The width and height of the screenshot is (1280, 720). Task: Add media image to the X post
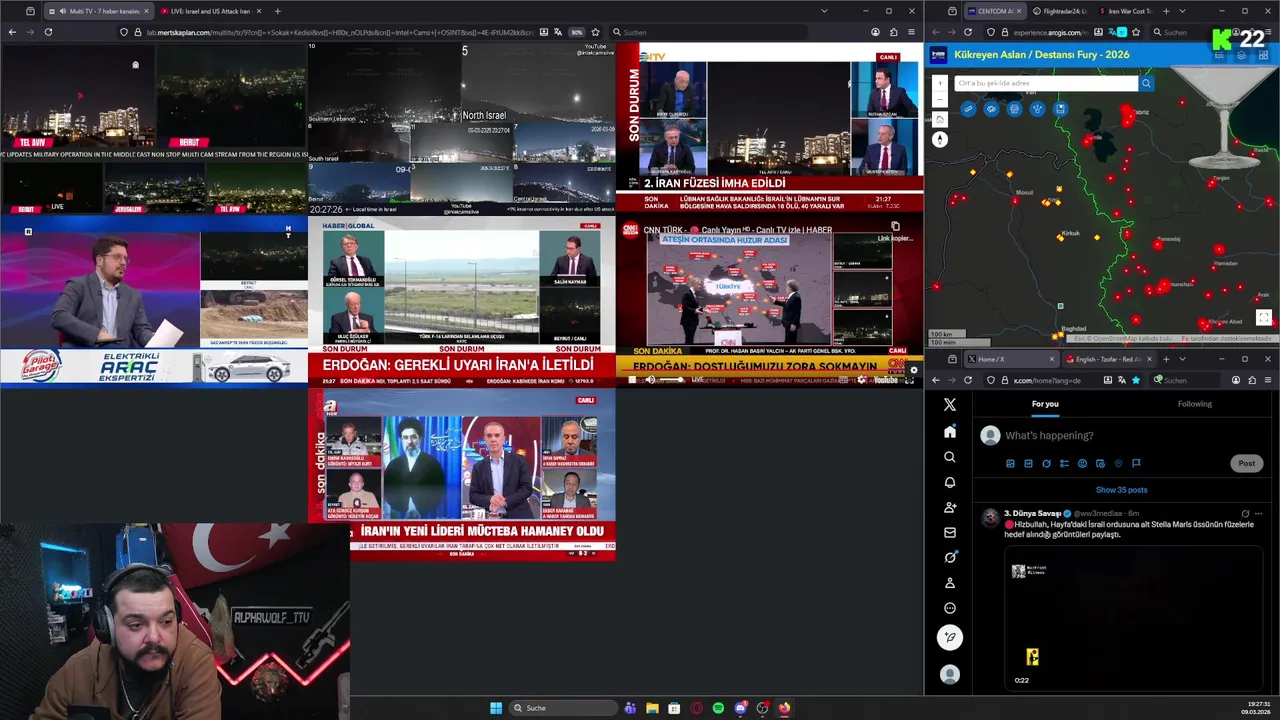[1010, 464]
